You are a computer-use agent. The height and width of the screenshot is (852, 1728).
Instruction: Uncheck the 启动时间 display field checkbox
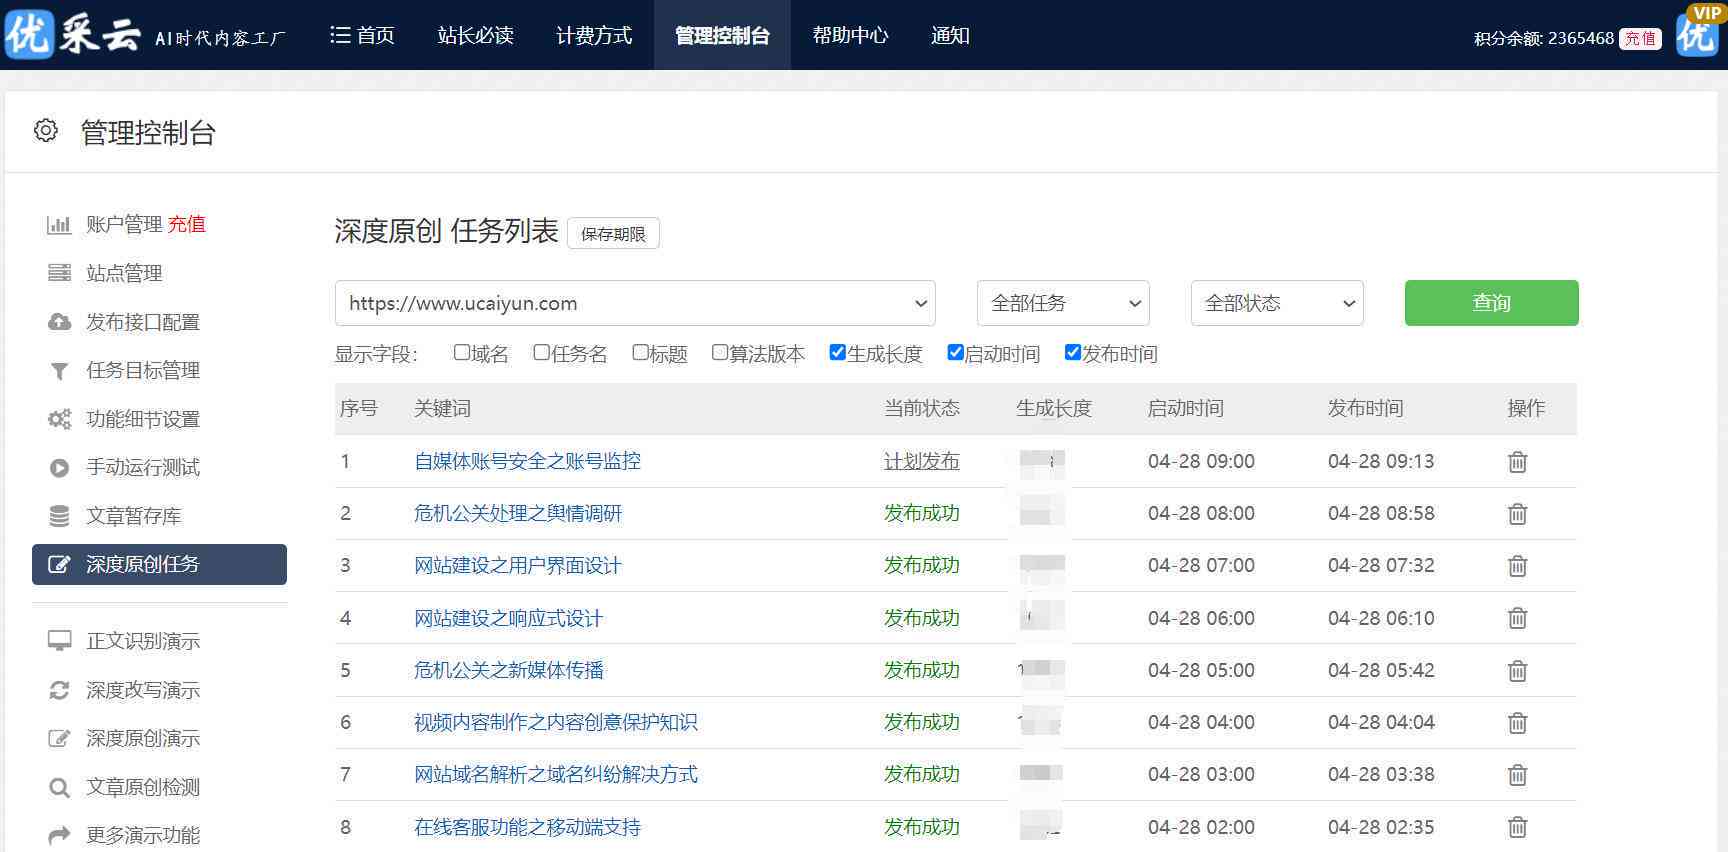955,352
